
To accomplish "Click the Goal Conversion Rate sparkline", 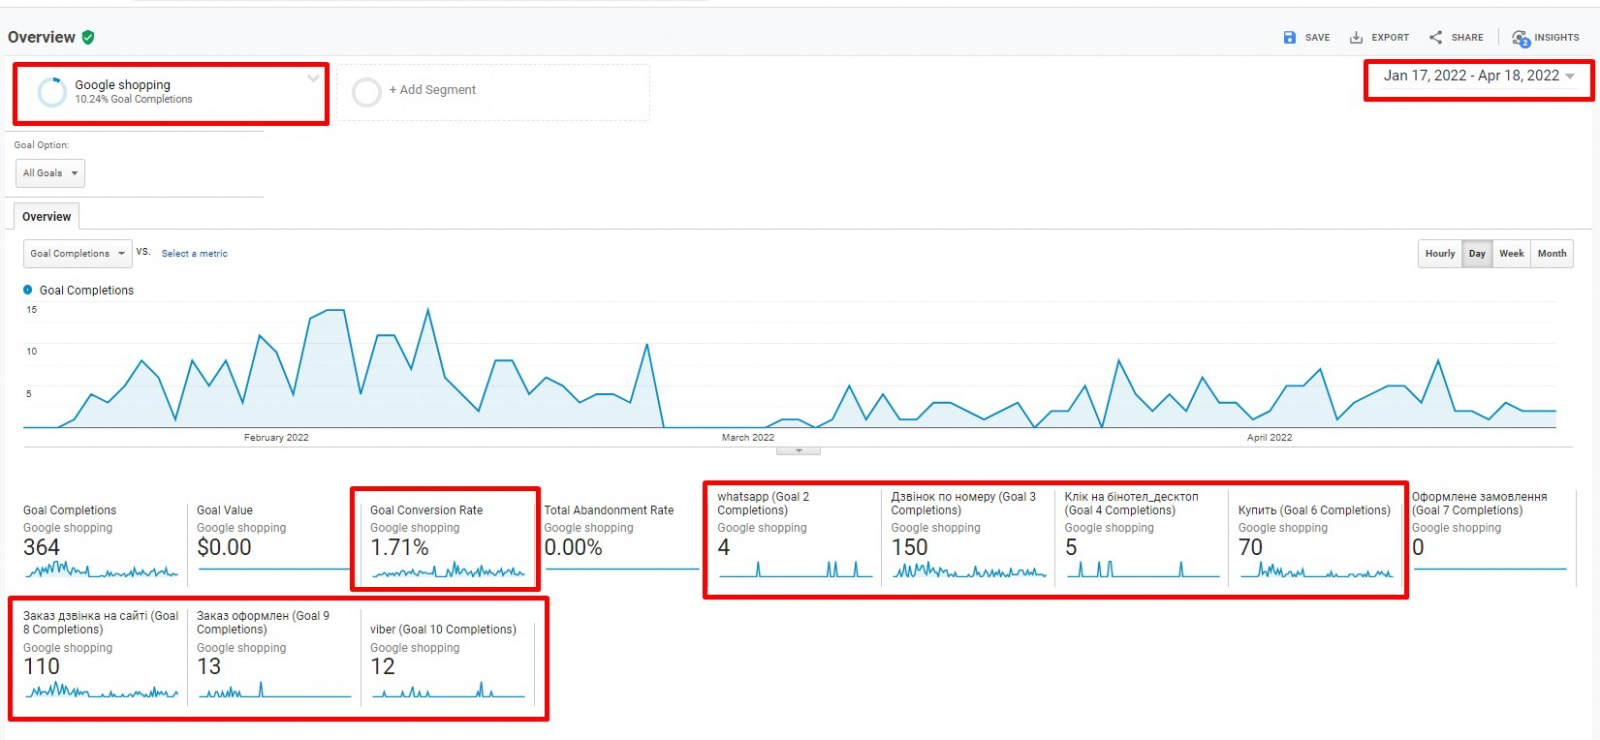I will click(x=448, y=572).
